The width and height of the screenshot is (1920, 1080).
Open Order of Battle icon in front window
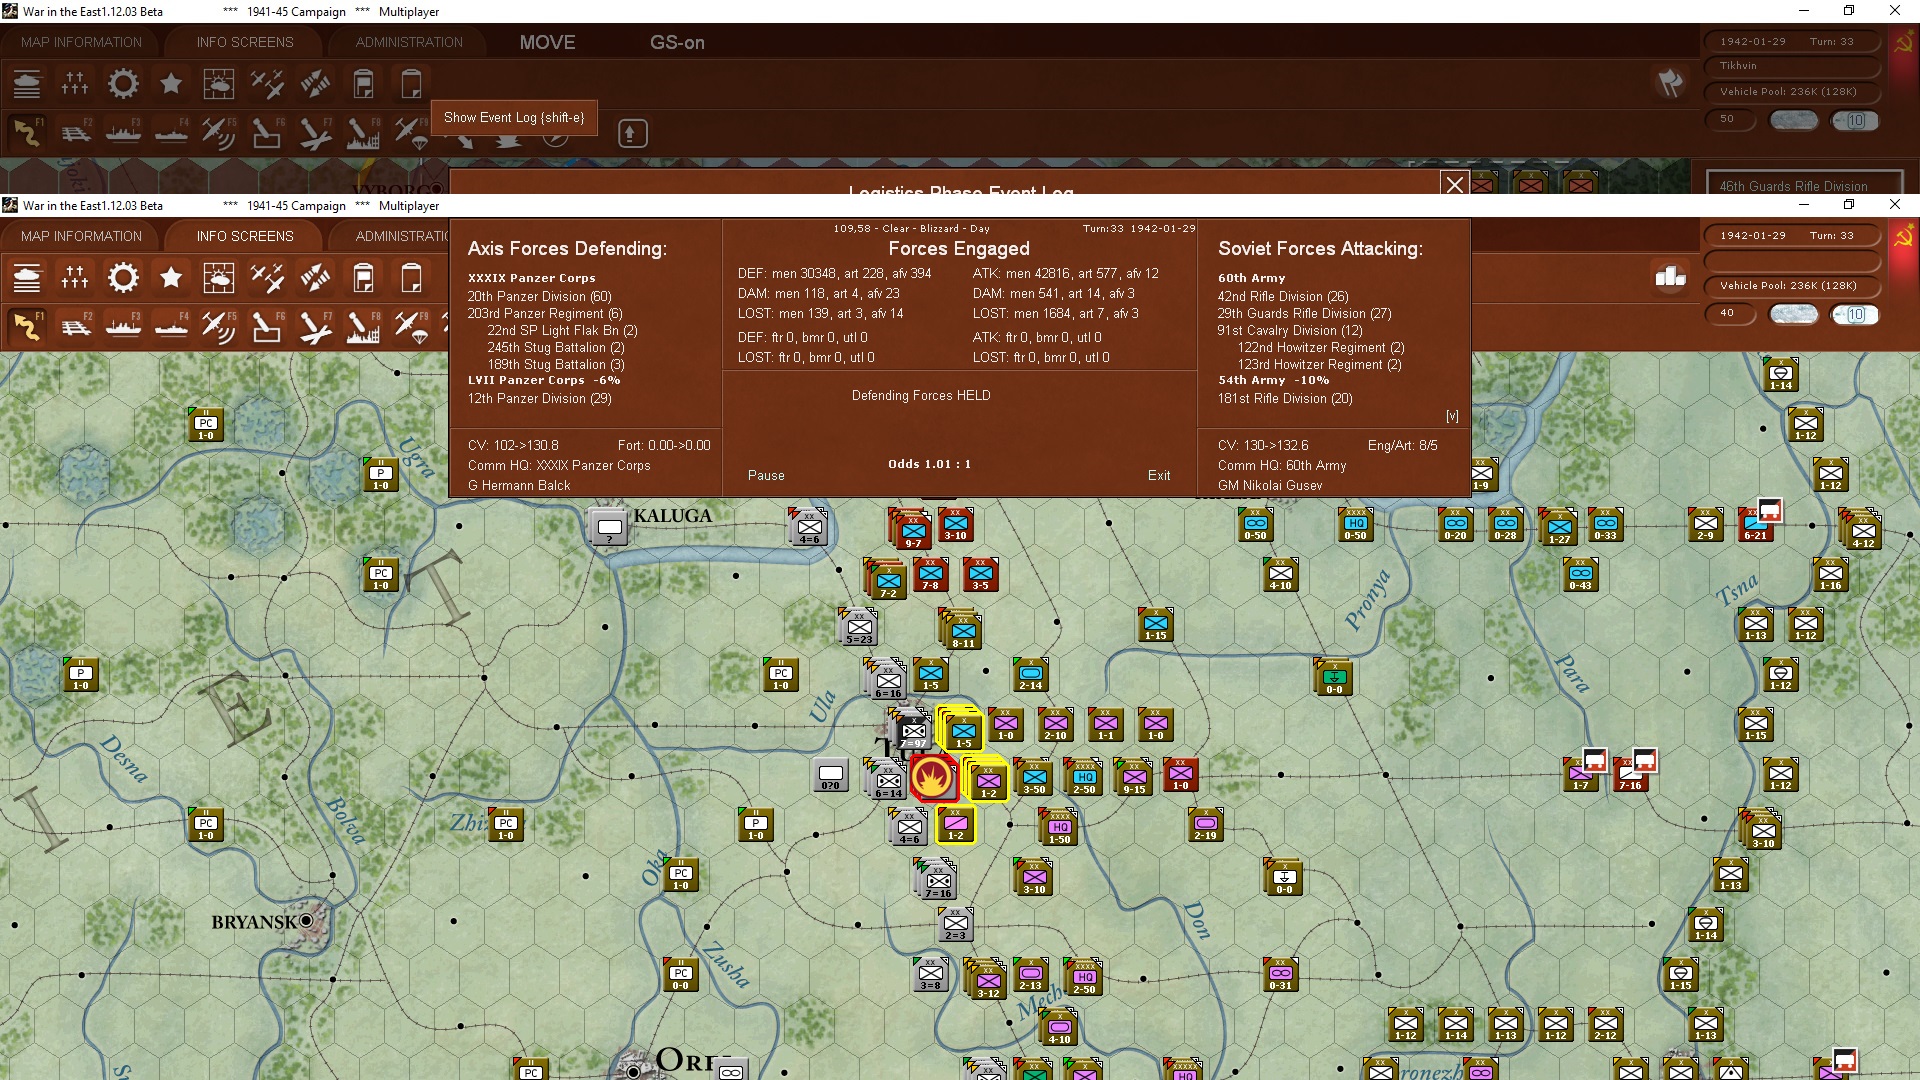27,278
